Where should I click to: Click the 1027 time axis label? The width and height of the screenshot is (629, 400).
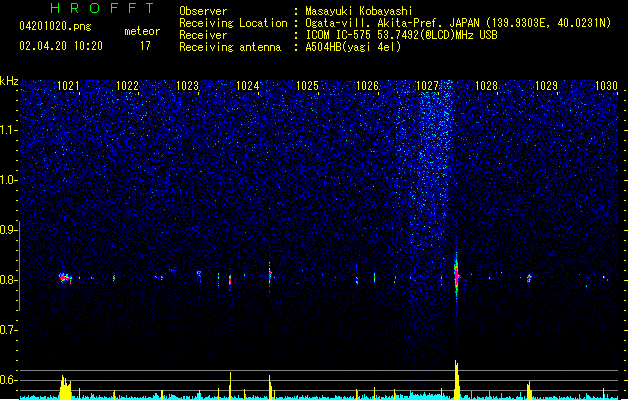tap(428, 86)
